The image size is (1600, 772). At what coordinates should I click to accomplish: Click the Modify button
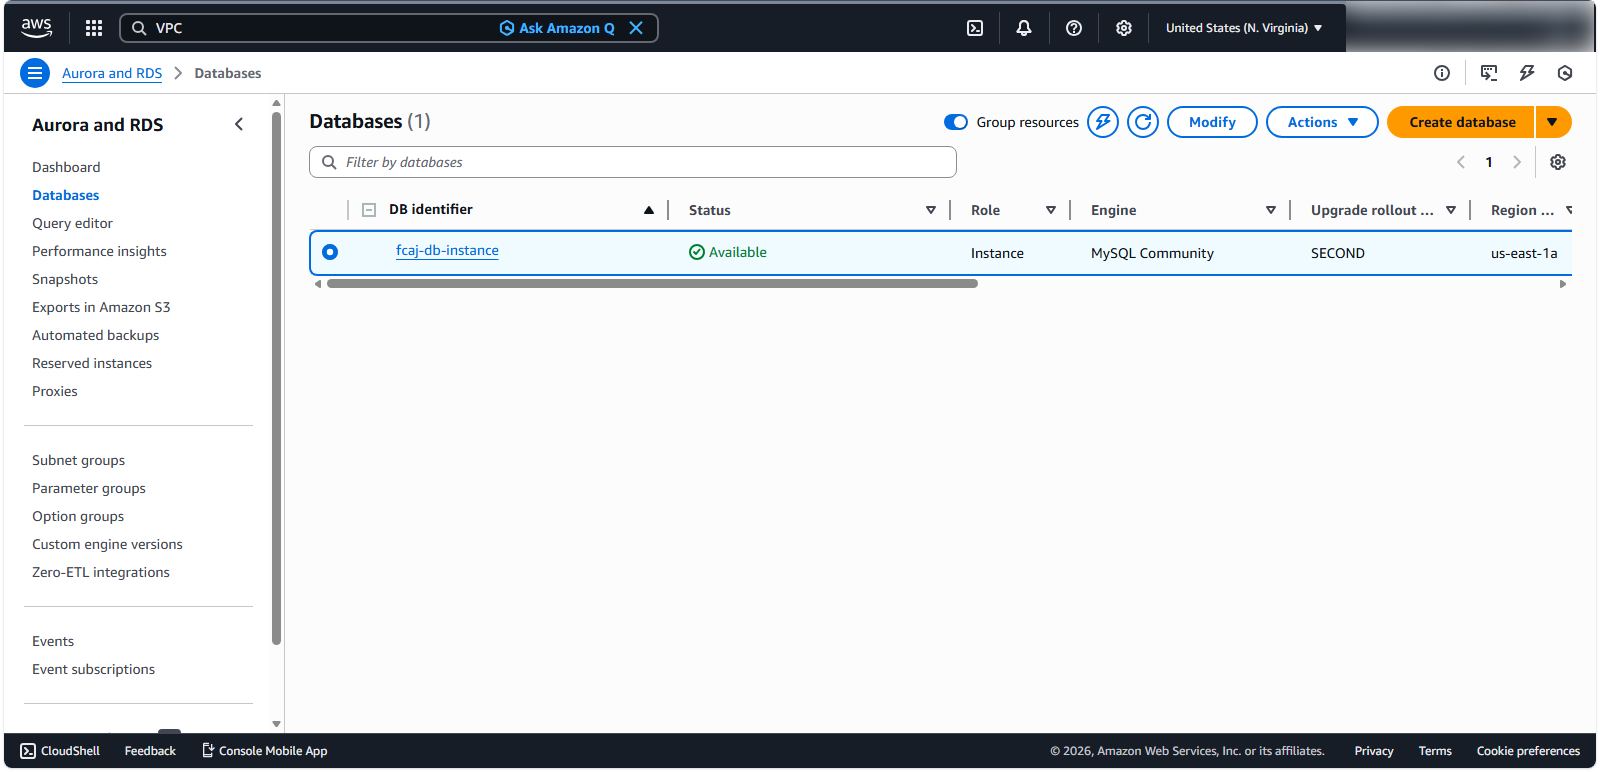pyautogui.click(x=1212, y=122)
